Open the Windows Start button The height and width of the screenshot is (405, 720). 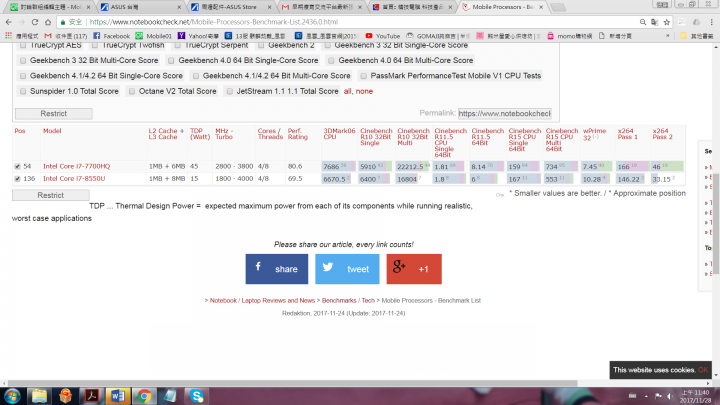pyautogui.click(x=12, y=396)
